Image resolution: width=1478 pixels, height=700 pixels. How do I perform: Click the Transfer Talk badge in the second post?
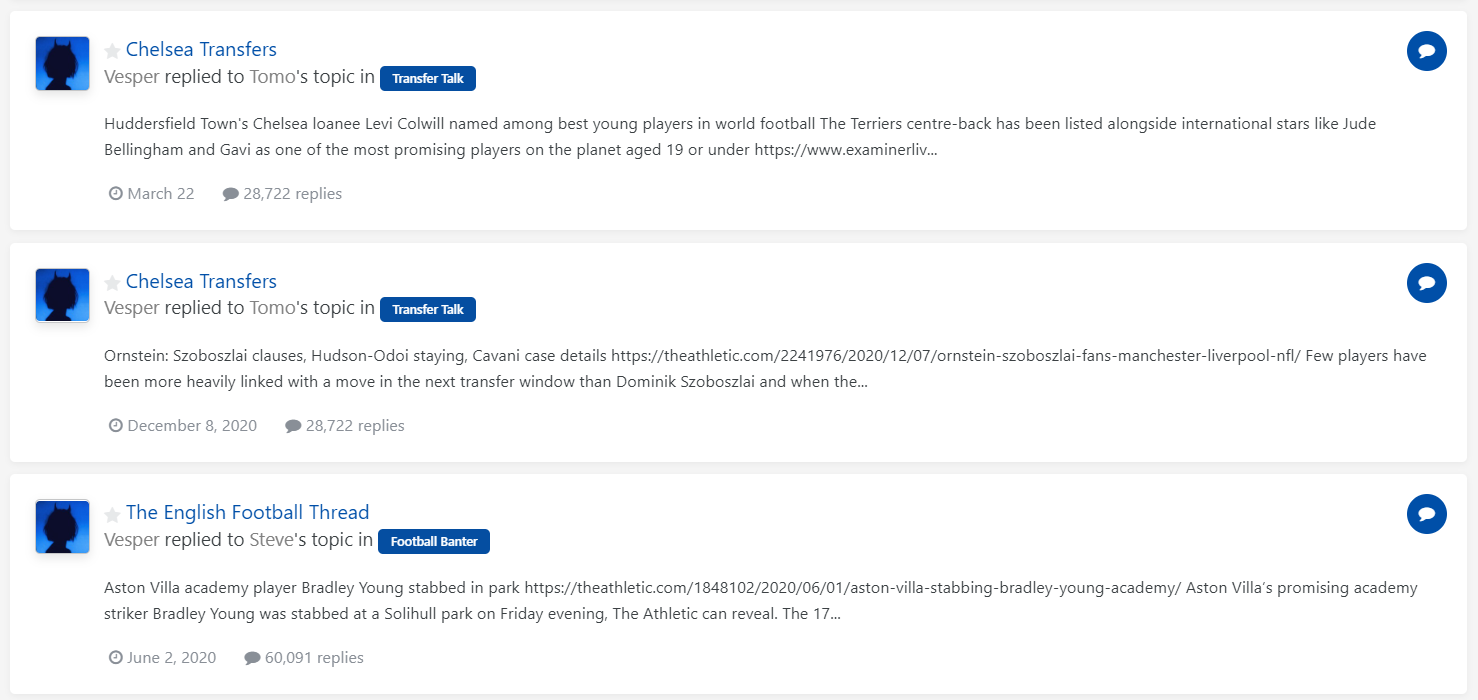tap(428, 310)
